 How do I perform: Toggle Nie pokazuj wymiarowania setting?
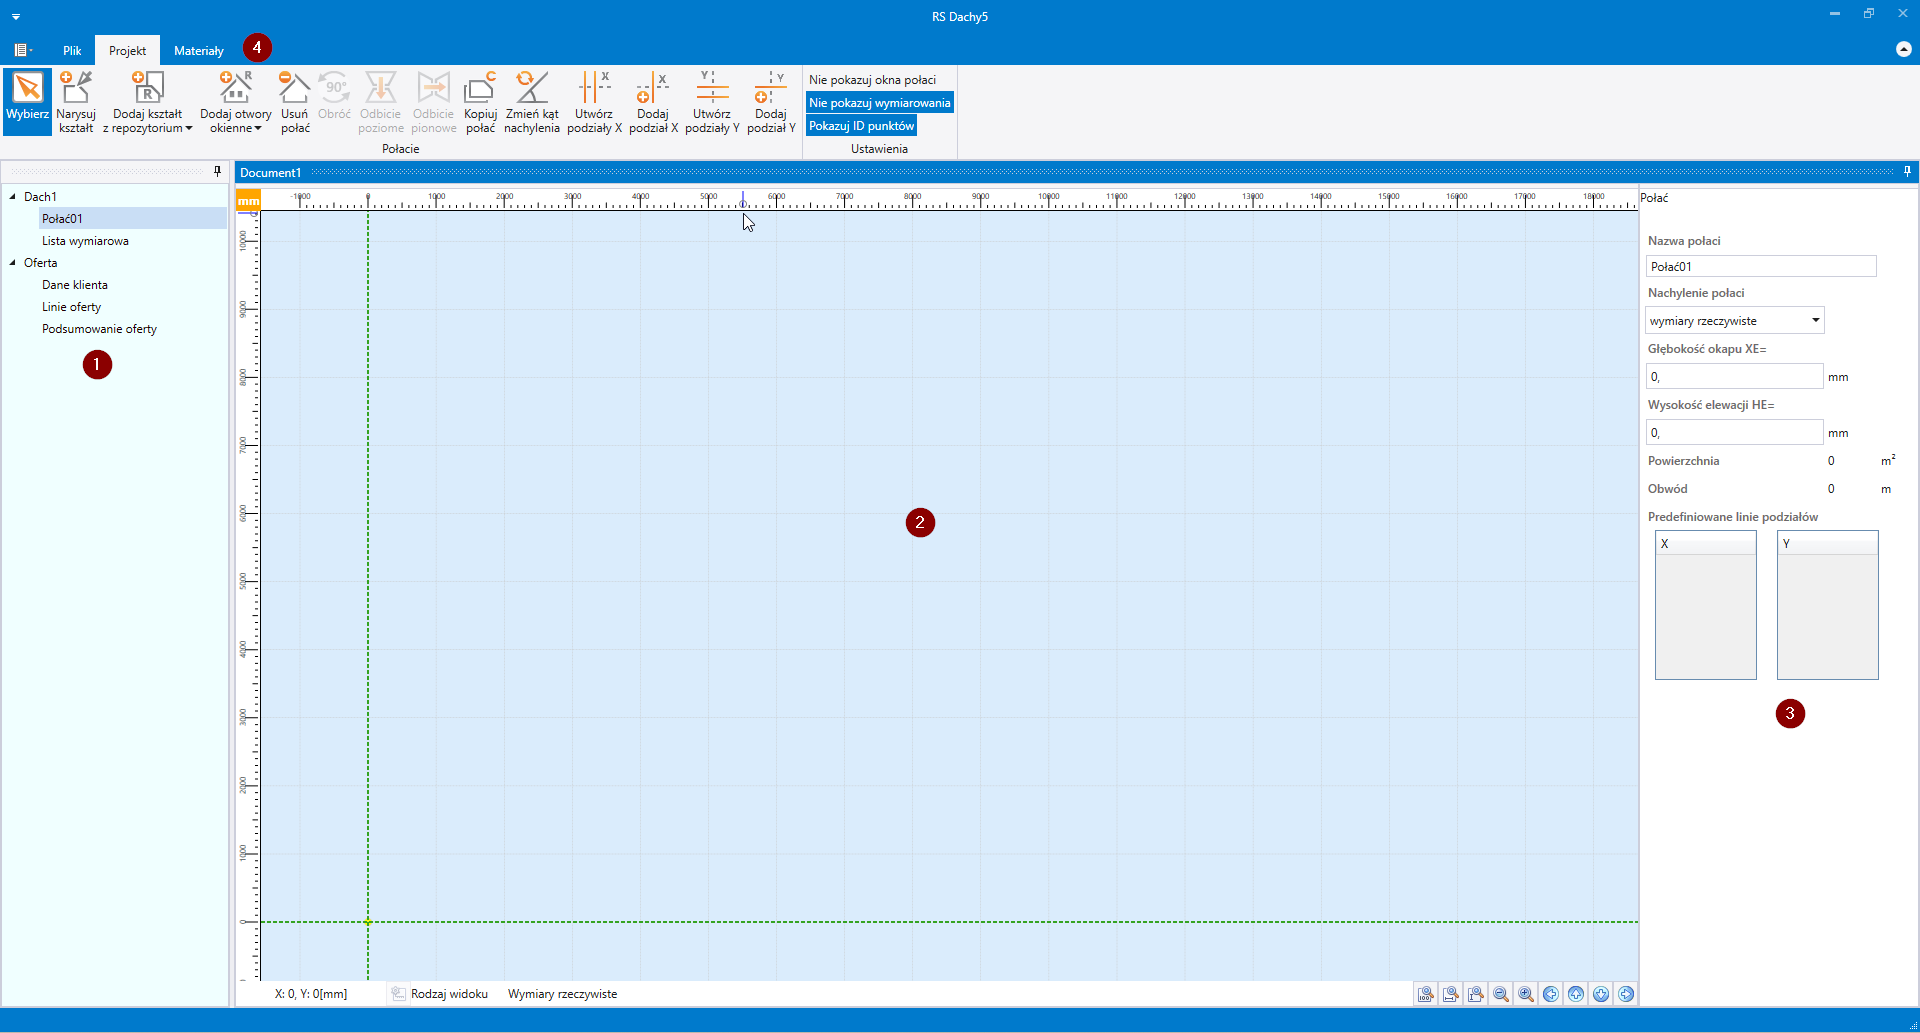pyautogui.click(x=879, y=103)
